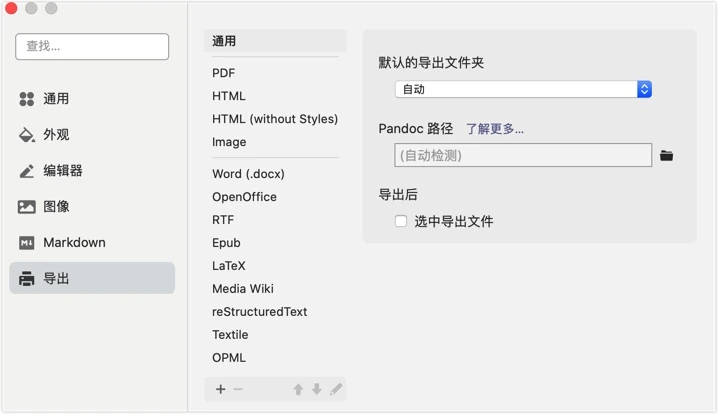Move export item up with arrow
This screenshot has width=718, height=414.
[298, 389]
